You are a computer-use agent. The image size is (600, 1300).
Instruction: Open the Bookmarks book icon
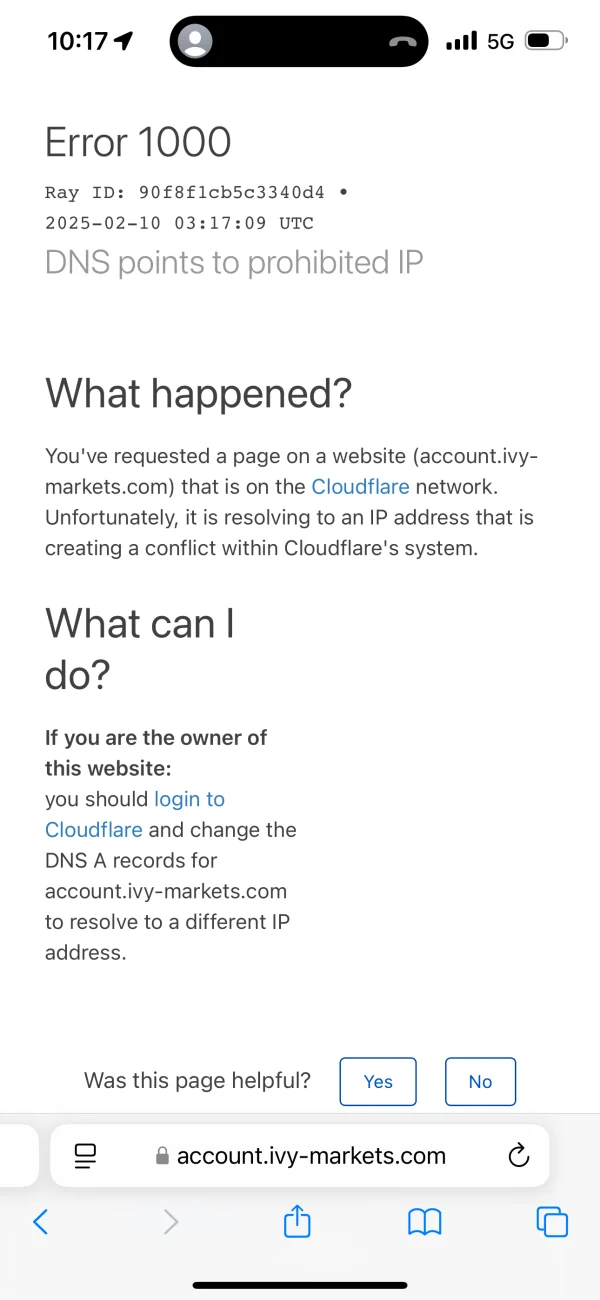(425, 1221)
